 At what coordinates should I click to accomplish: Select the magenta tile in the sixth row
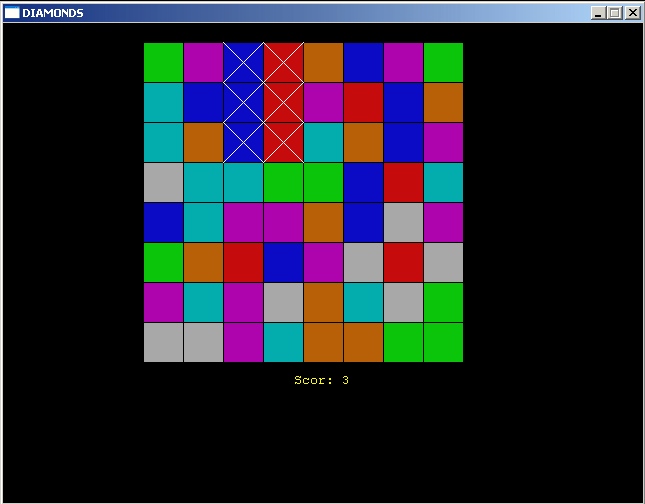pos(323,262)
